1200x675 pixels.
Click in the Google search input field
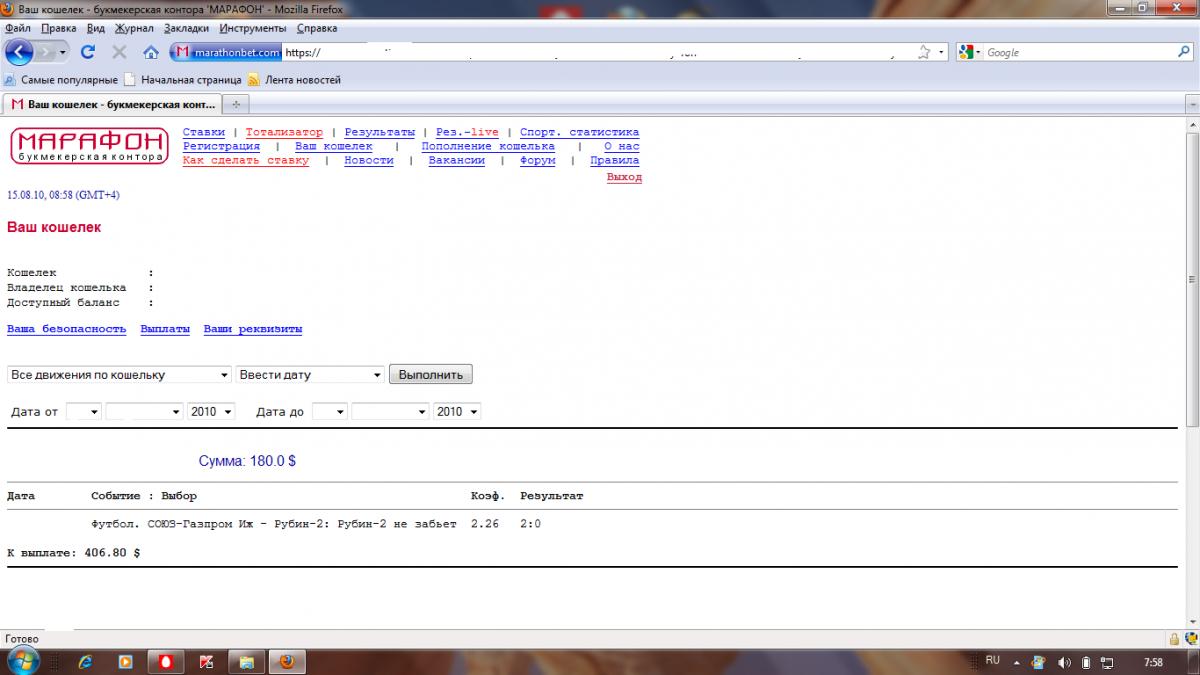click(x=1078, y=52)
